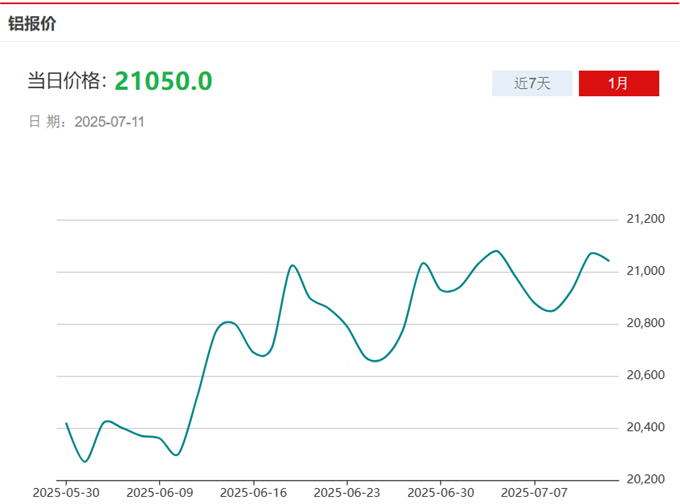Pick the 2025-06-30 x-axis date

coord(440,492)
